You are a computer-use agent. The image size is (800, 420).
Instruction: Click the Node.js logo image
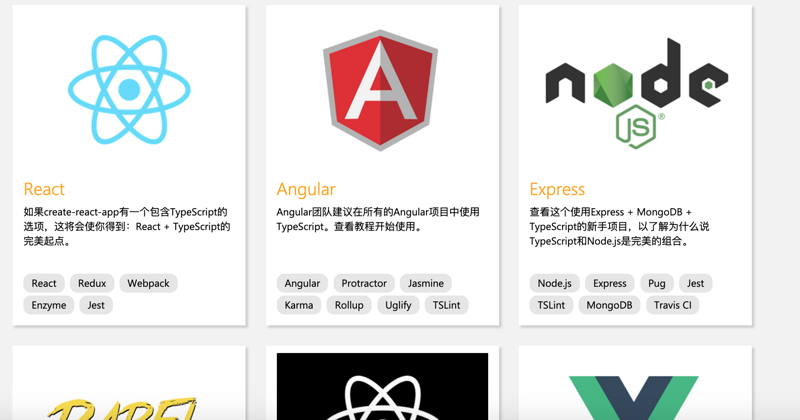click(x=636, y=93)
